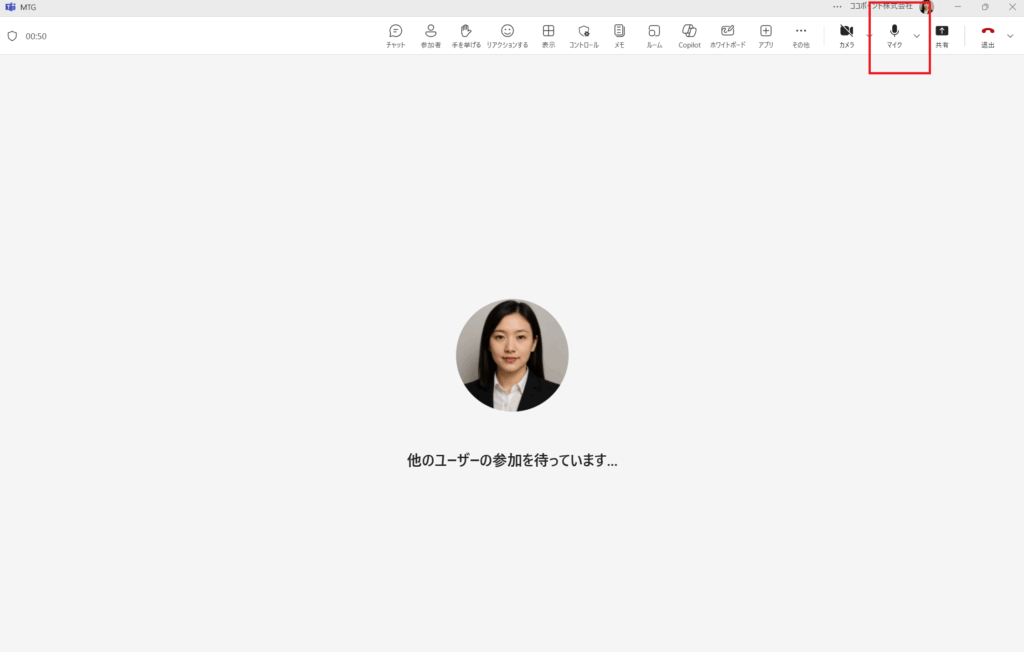
Task: Open the 表示 (View) layout options
Action: tap(548, 36)
